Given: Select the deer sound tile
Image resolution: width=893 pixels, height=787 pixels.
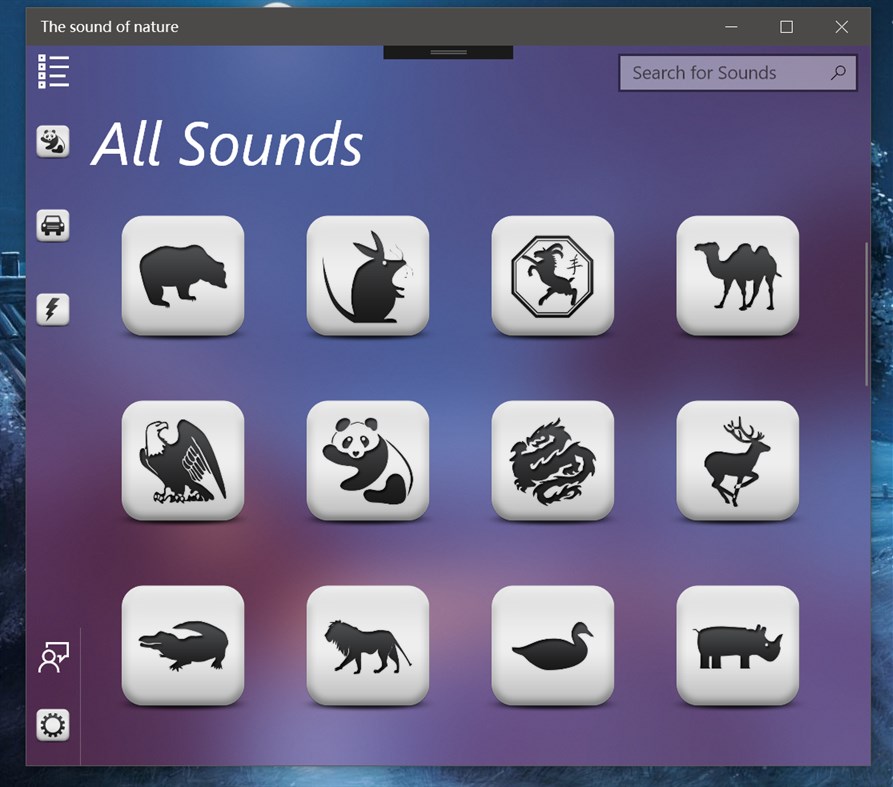Looking at the screenshot, I should pyautogui.click(x=737, y=460).
